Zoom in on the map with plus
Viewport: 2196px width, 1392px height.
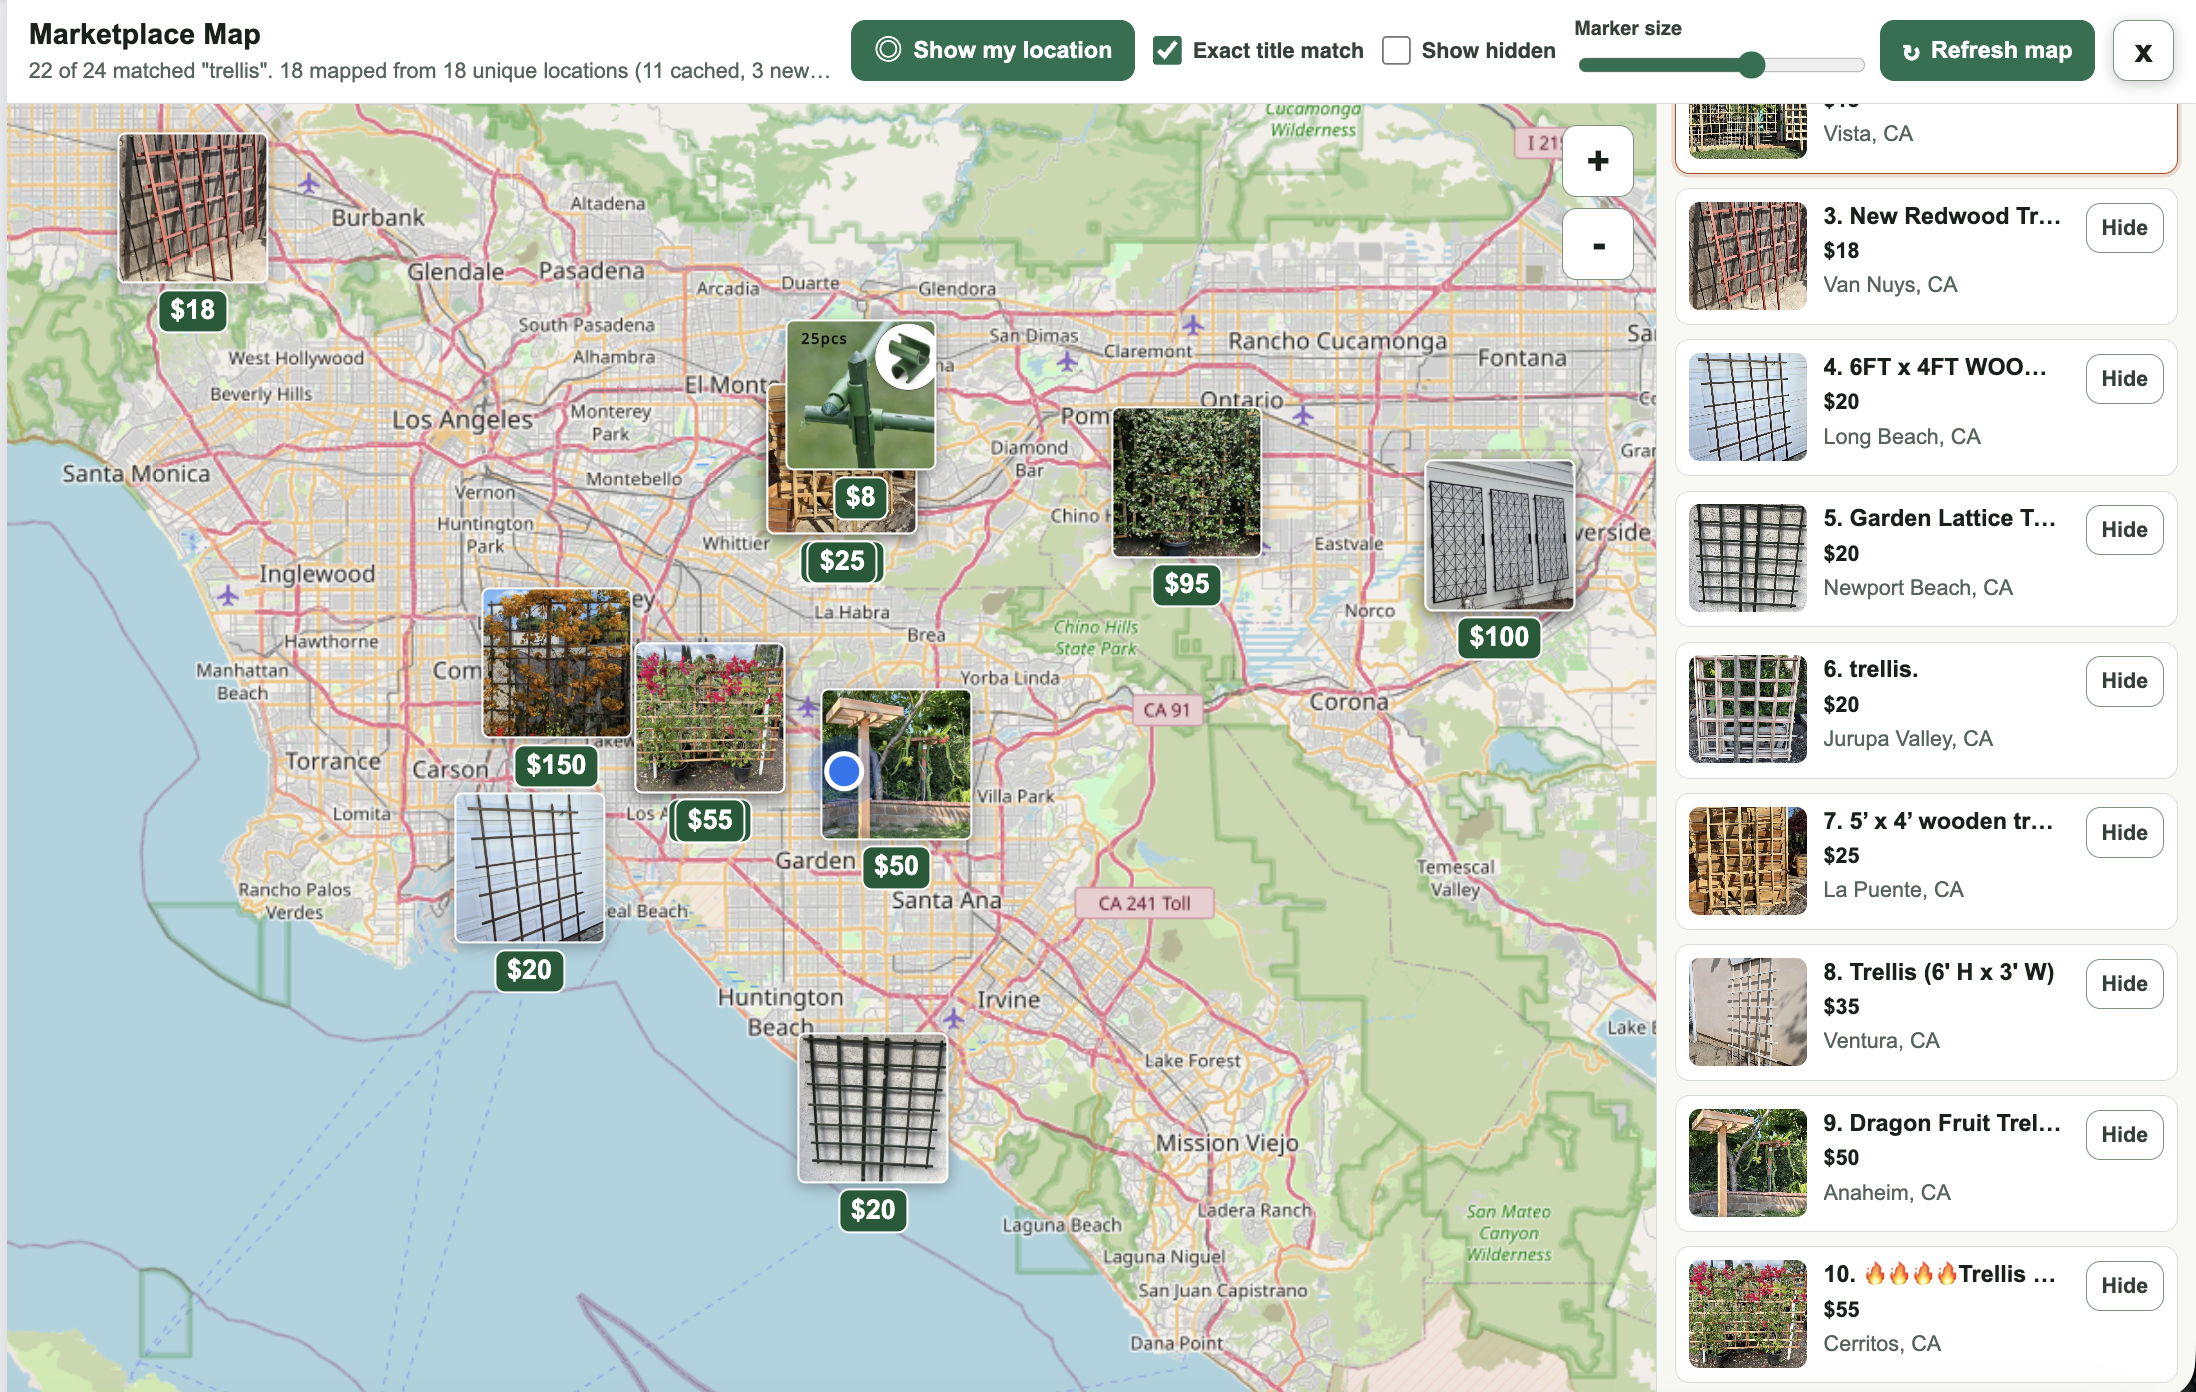pos(1597,160)
